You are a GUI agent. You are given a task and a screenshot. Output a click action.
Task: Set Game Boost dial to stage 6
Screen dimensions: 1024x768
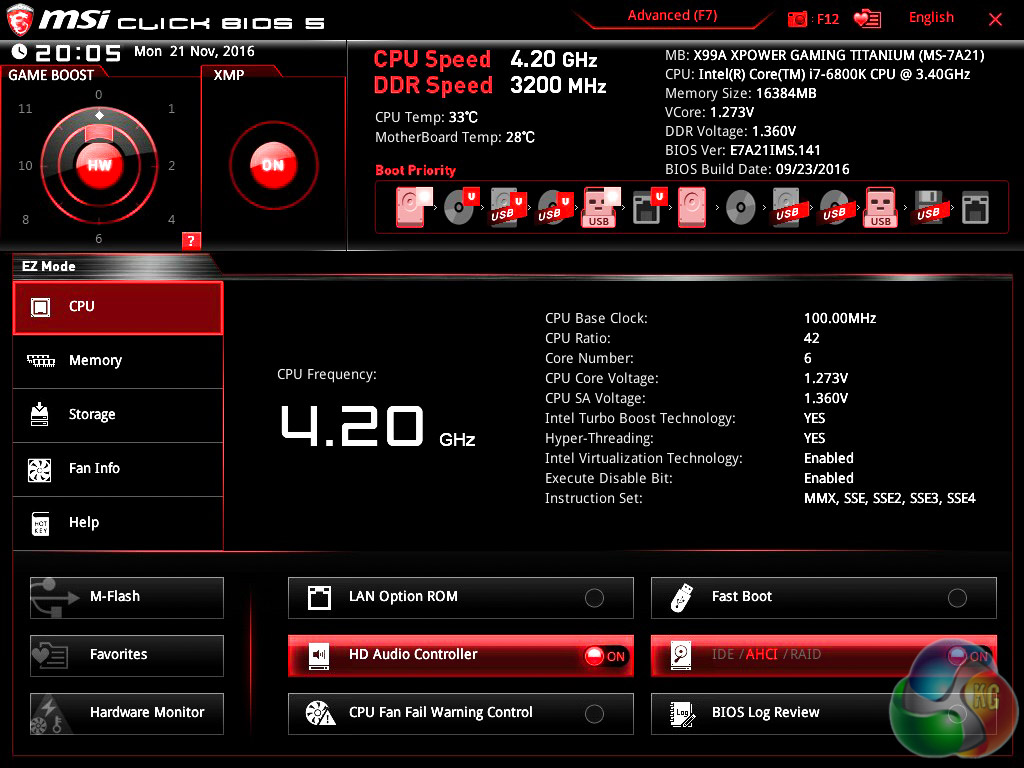[99, 238]
